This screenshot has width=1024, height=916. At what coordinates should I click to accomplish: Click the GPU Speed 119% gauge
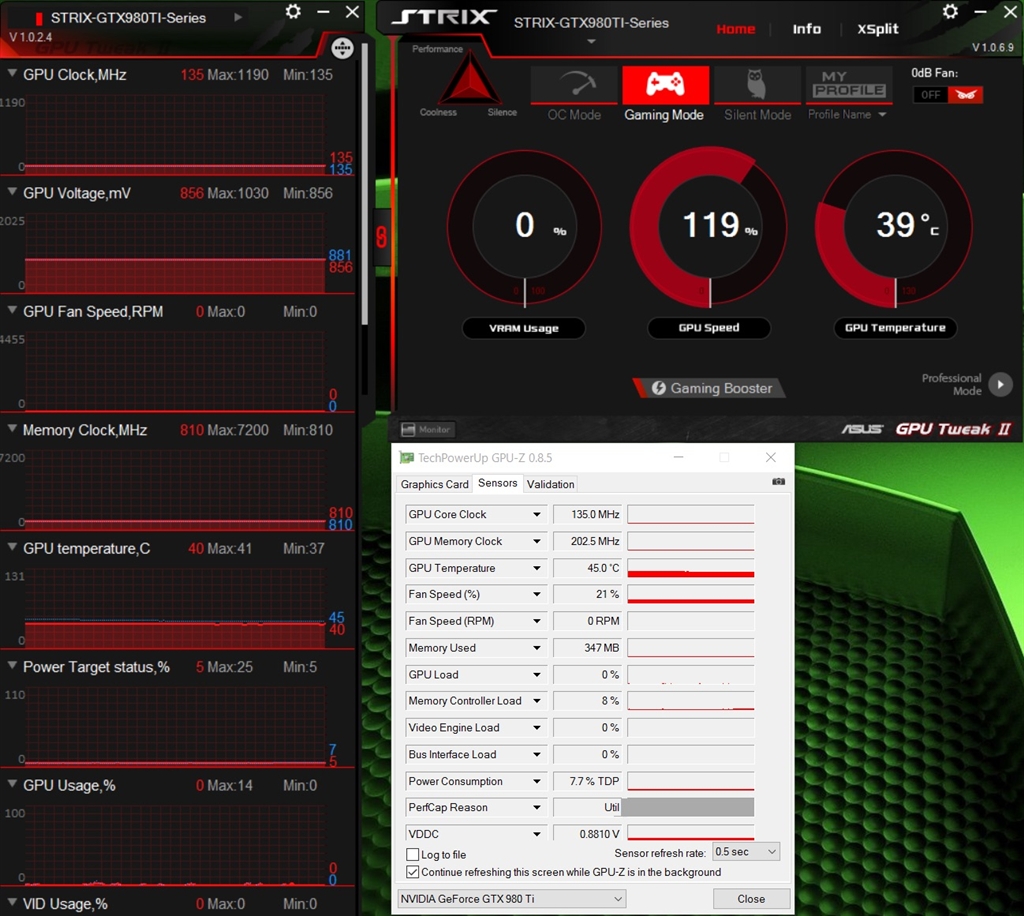(x=709, y=227)
